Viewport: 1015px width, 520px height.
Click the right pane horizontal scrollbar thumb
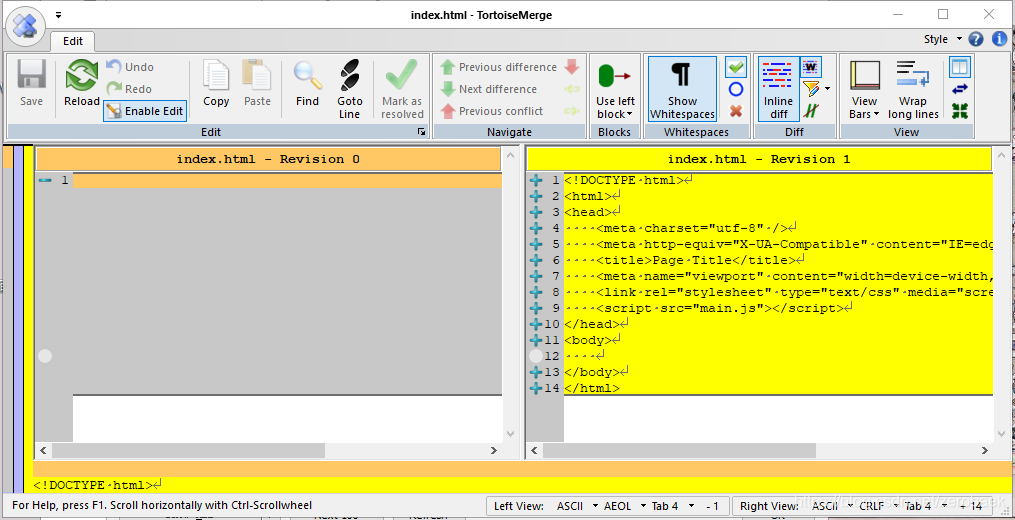(x=680, y=450)
